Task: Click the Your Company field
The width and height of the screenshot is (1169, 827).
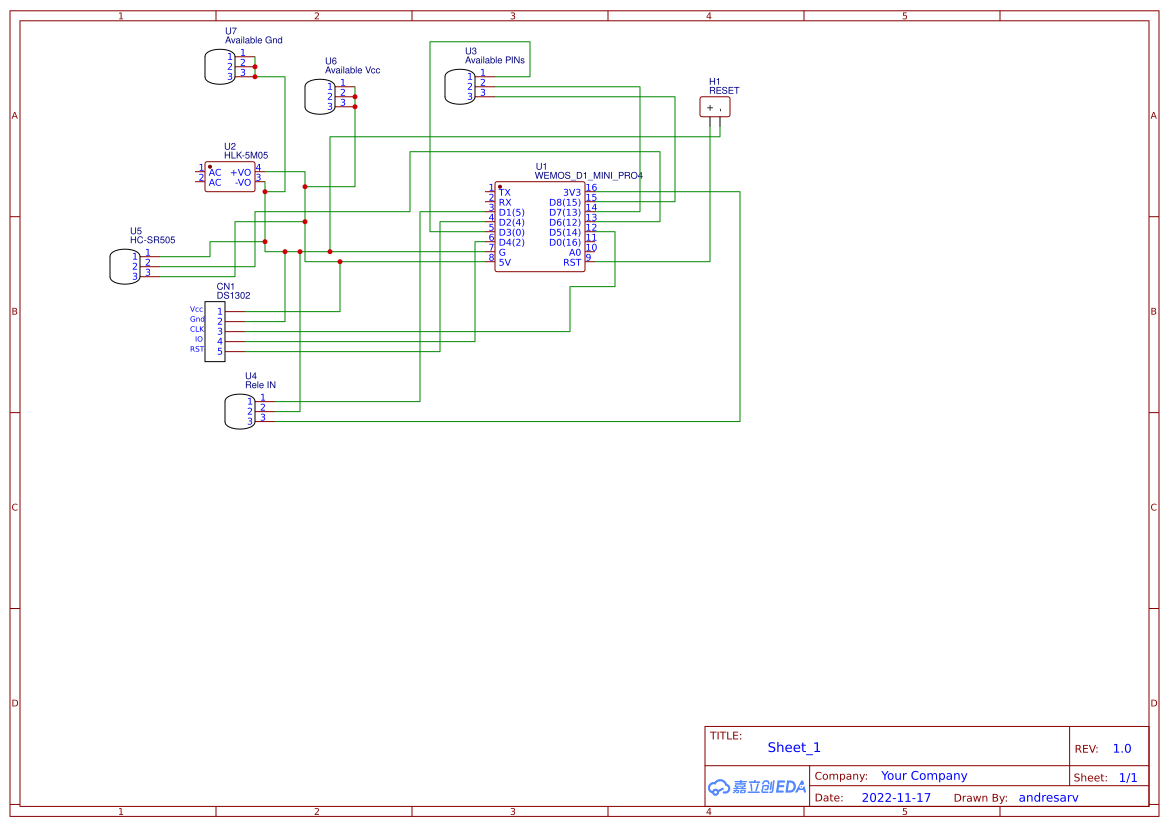Action: [x=924, y=775]
